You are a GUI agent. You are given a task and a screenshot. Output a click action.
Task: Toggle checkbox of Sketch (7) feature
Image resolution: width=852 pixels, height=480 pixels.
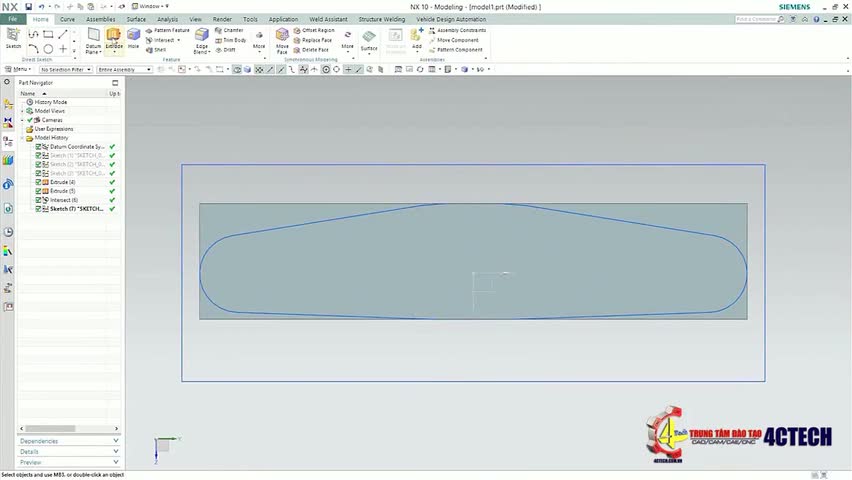[x=39, y=209]
